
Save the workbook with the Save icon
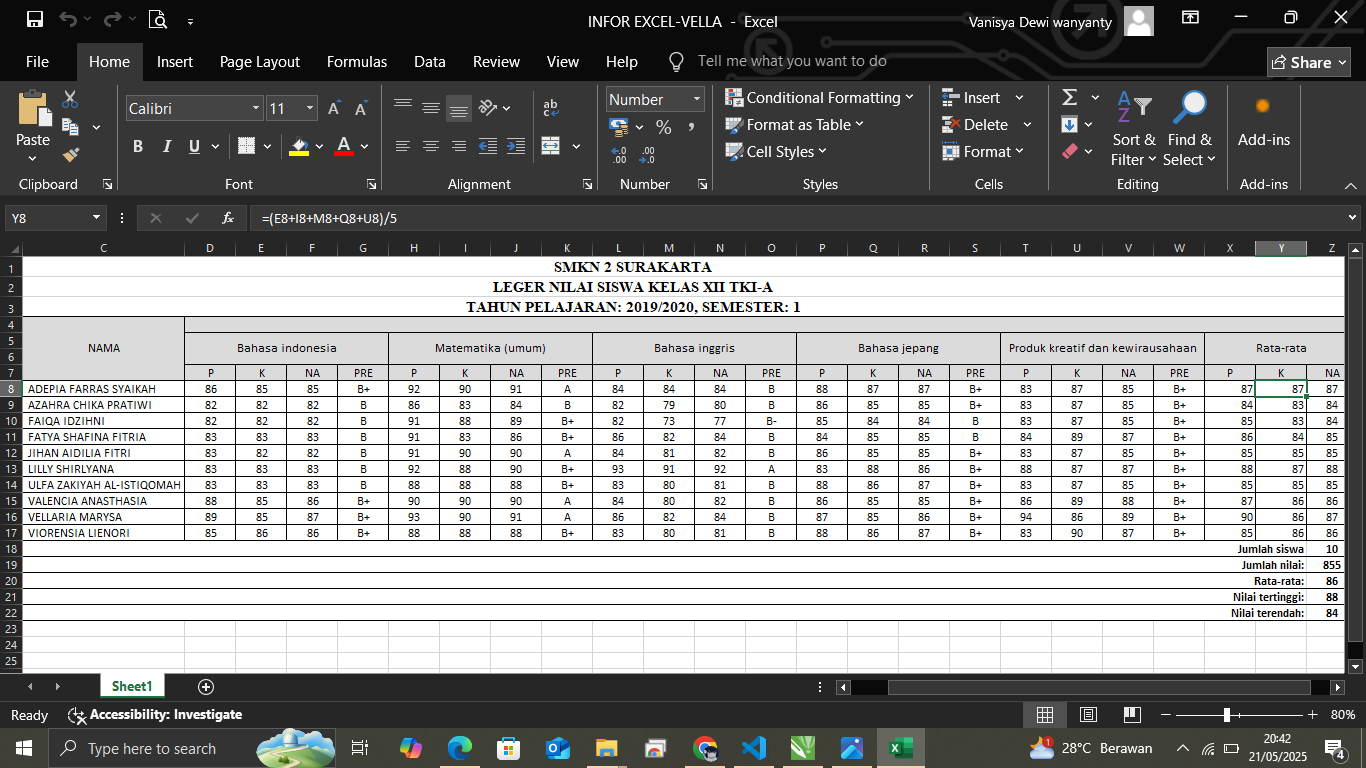pos(35,19)
